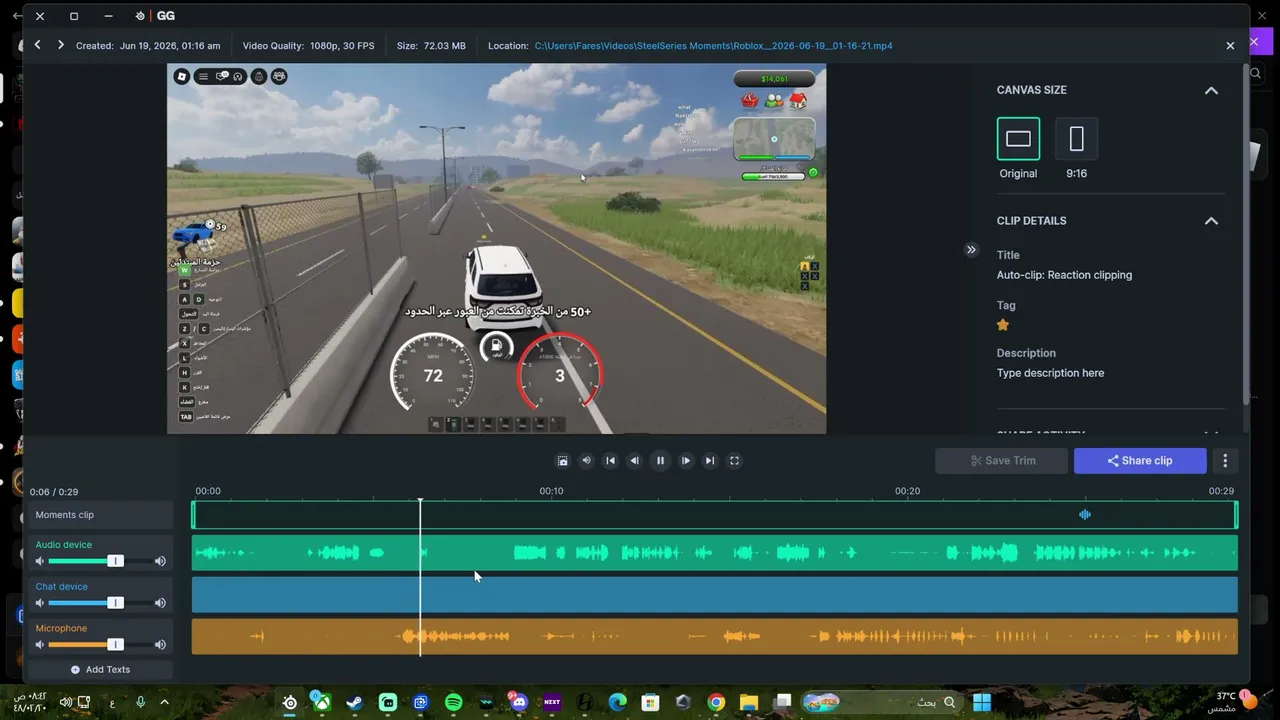Image resolution: width=1280 pixels, height=720 pixels.
Task: Set Audio device volume to maximum
Action: pyautogui.click(x=160, y=561)
